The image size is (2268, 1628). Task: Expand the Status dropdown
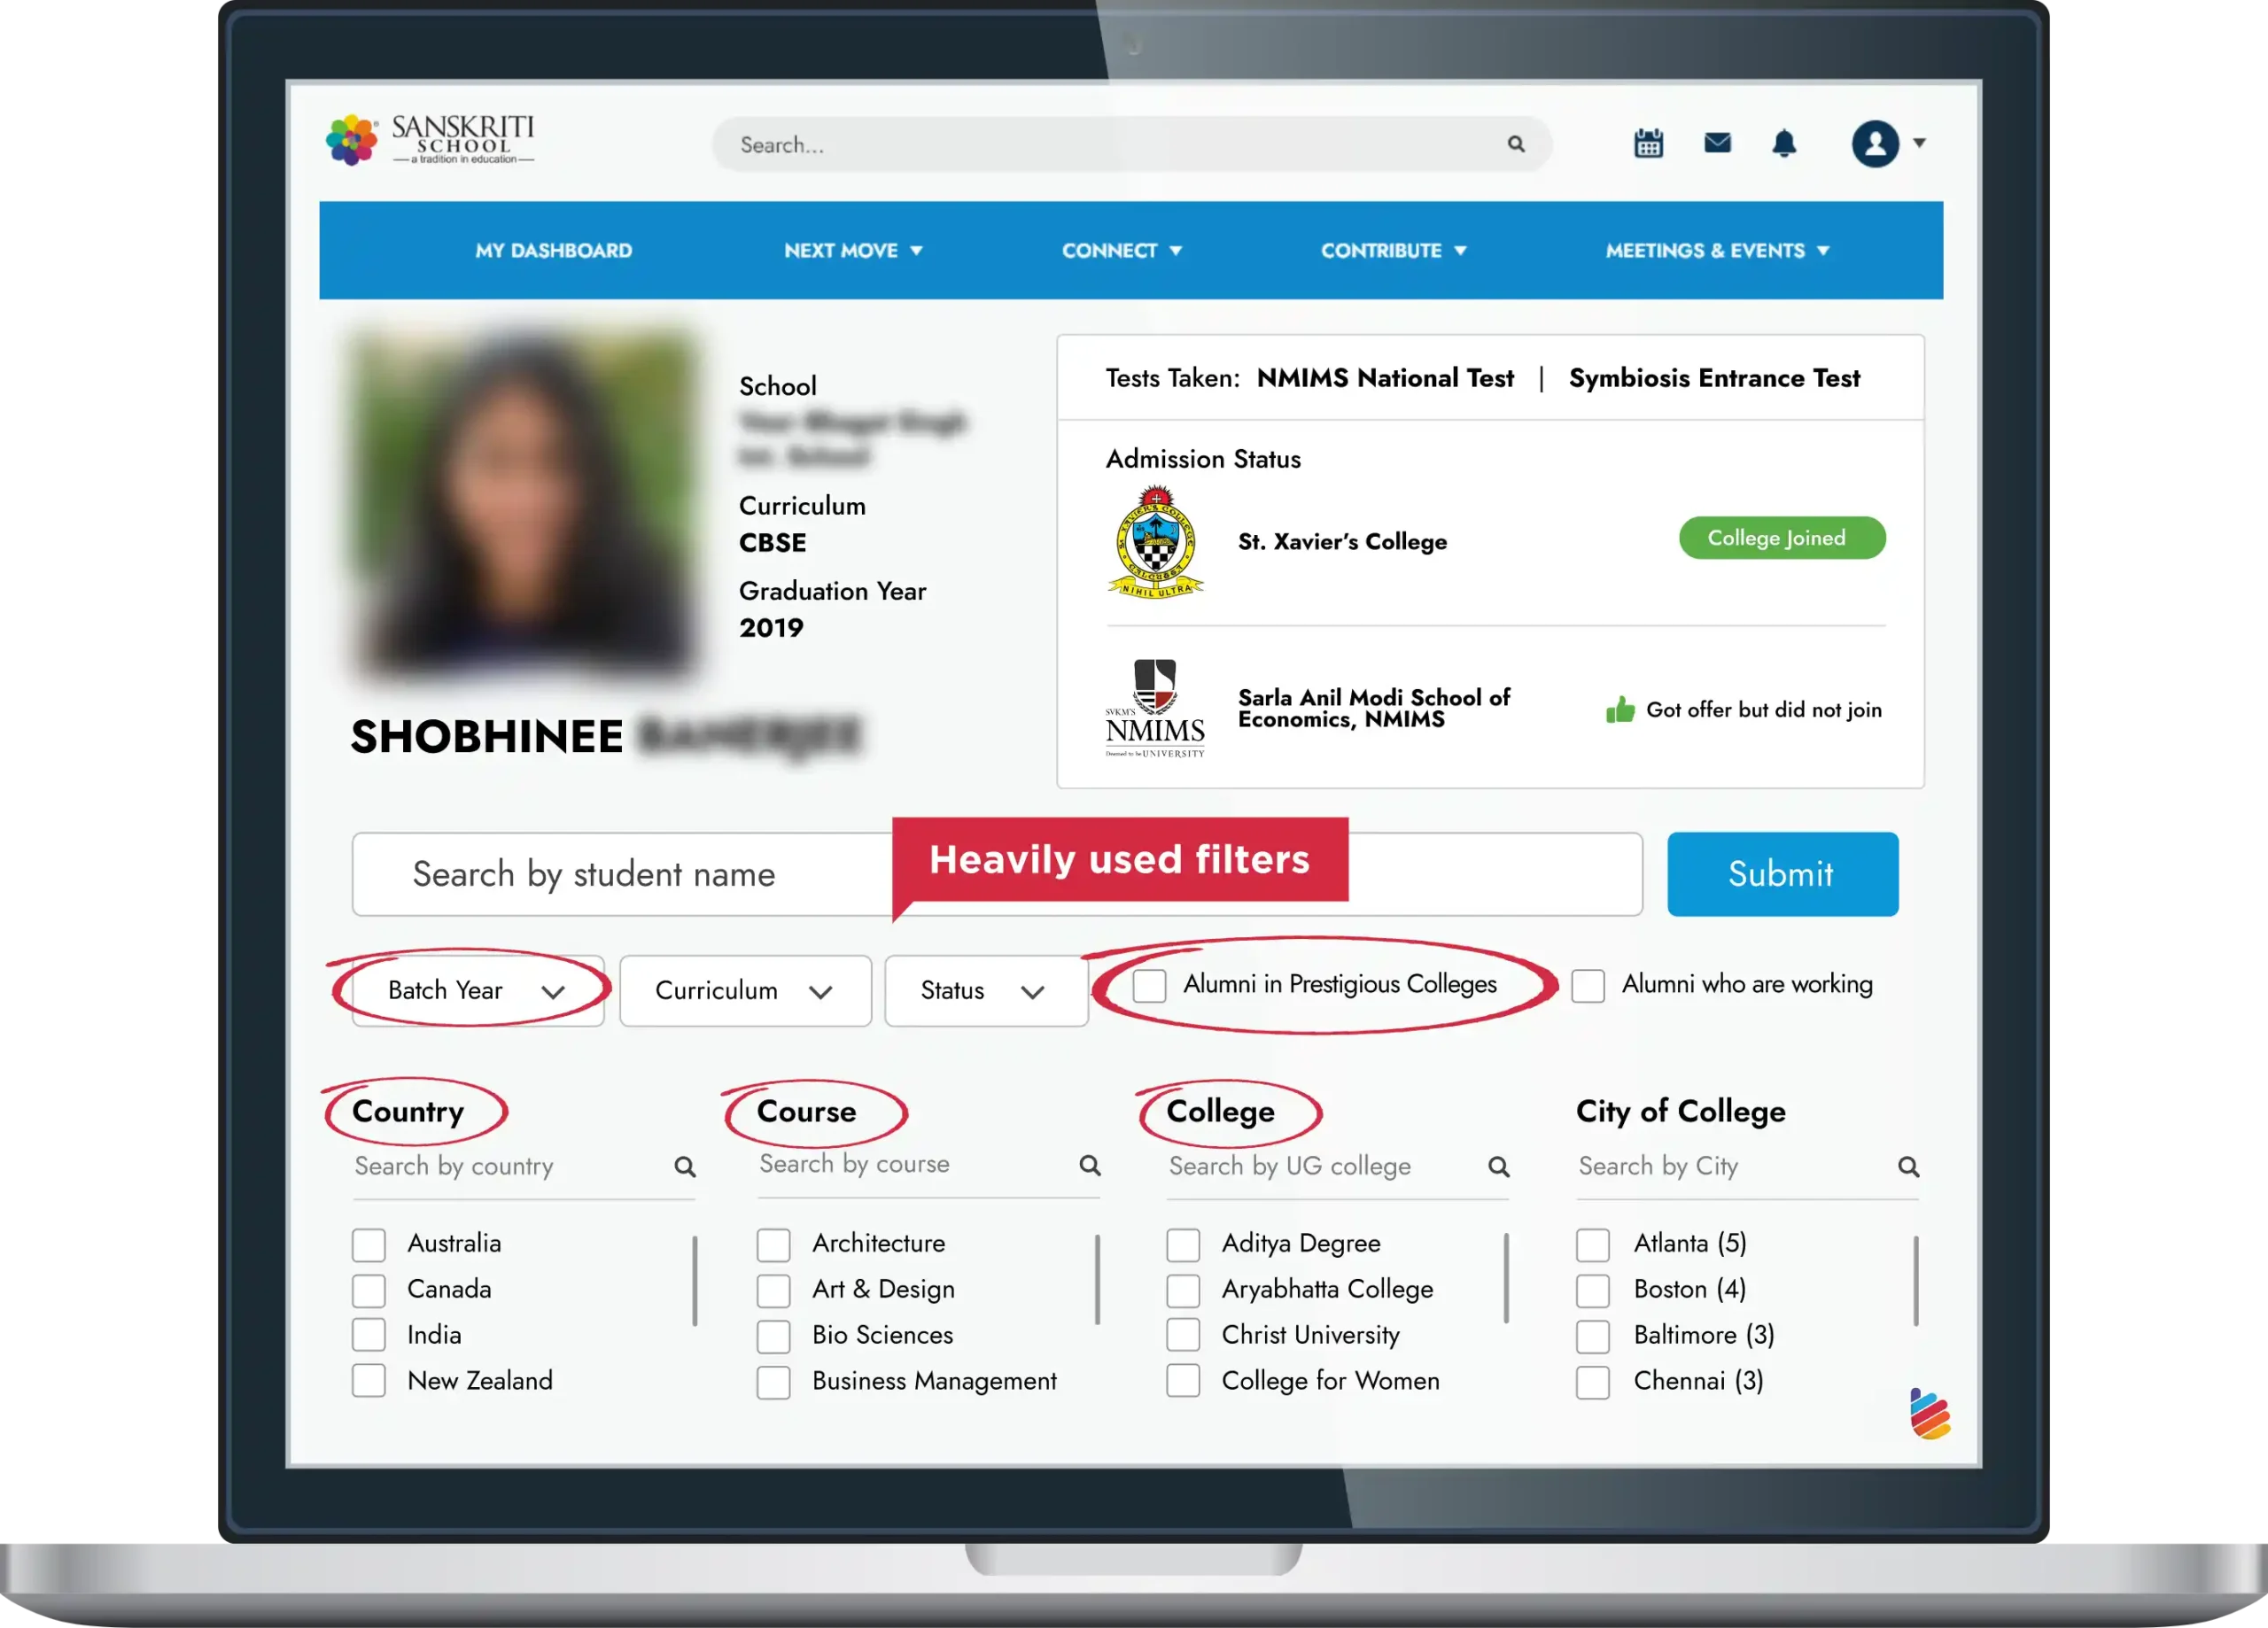985,991
